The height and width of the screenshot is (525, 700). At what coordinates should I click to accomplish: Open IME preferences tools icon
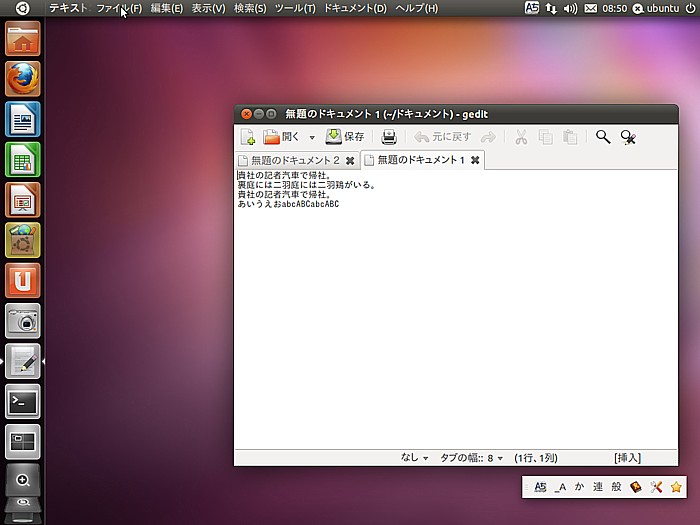[656, 487]
